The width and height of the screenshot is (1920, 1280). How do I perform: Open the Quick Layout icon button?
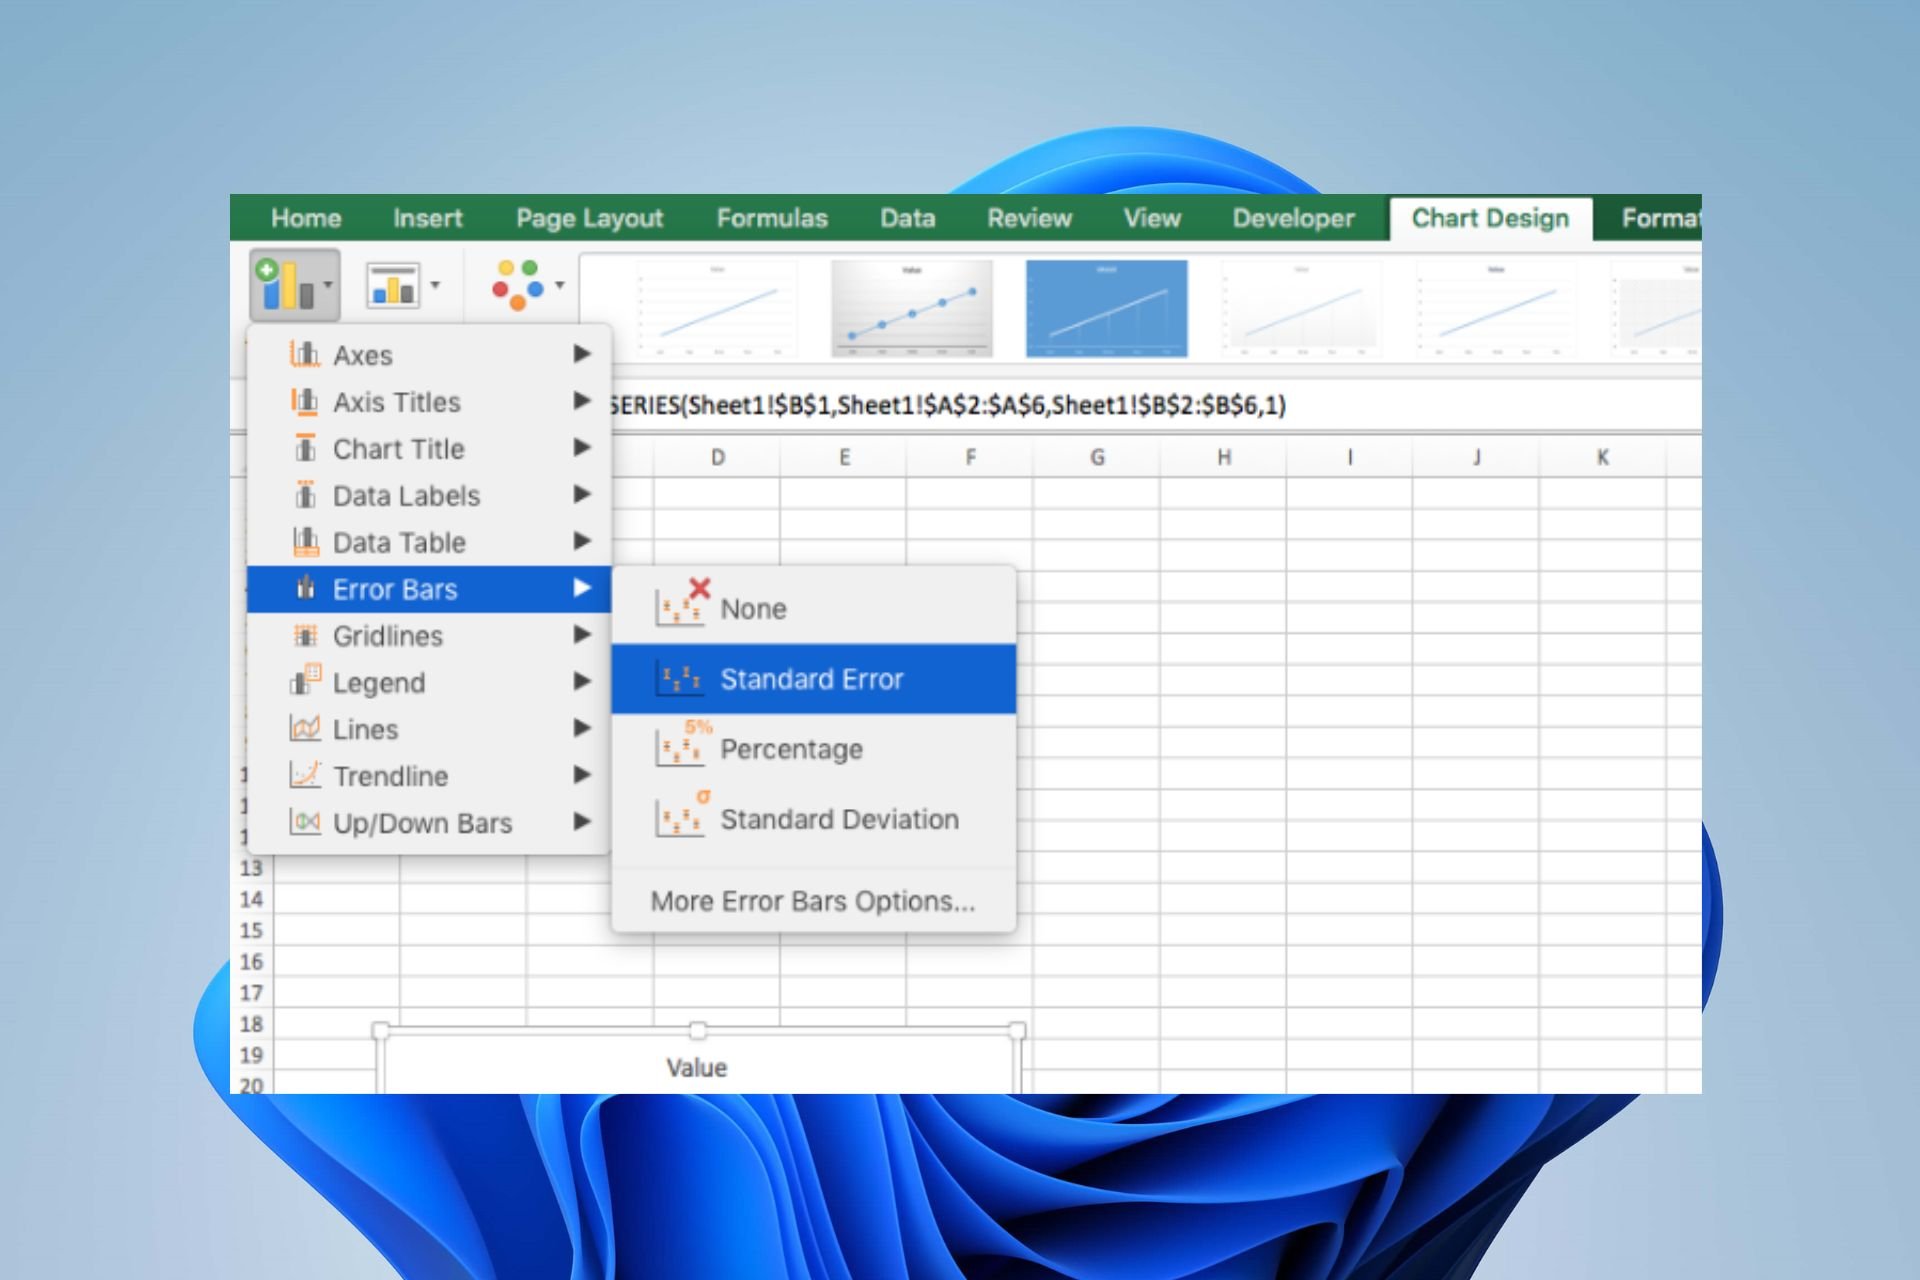[x=392, y=286]
